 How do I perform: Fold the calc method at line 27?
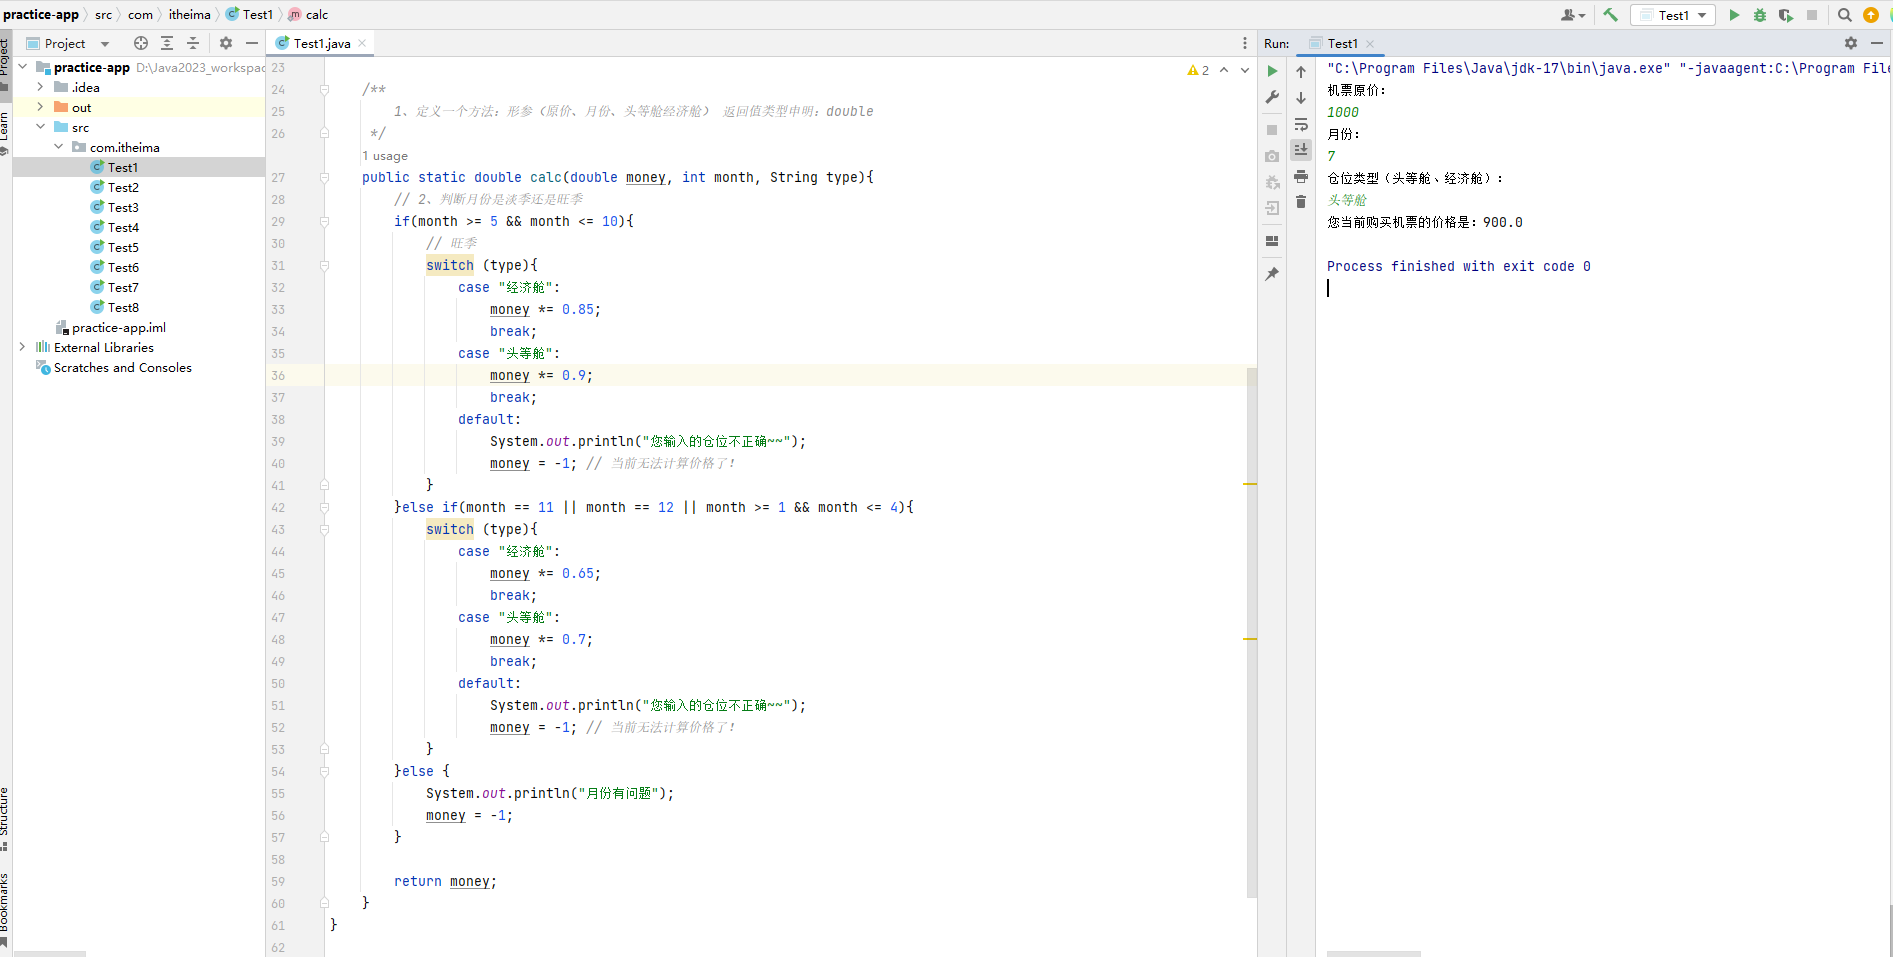point(324,177)
